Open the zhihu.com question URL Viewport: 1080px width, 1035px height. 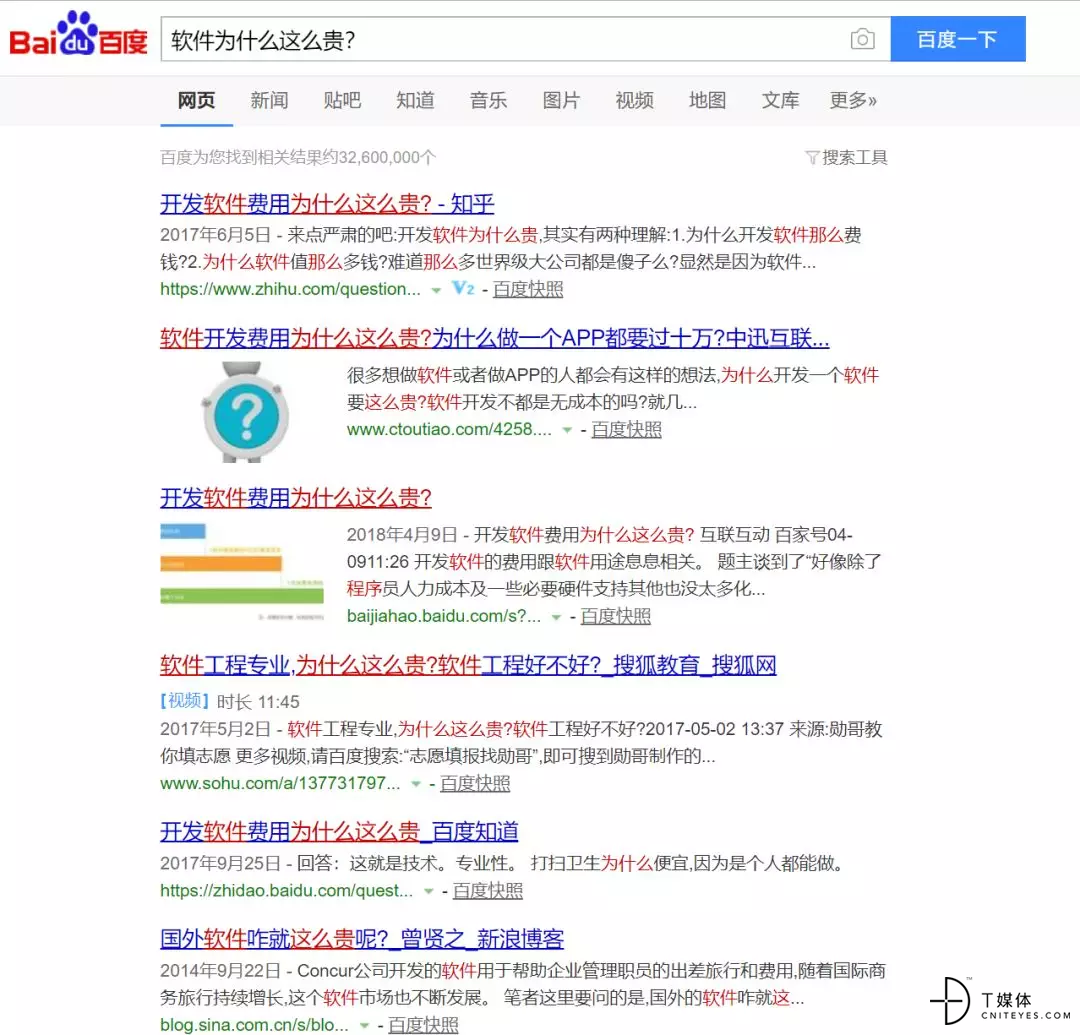(x=290, y=289)
